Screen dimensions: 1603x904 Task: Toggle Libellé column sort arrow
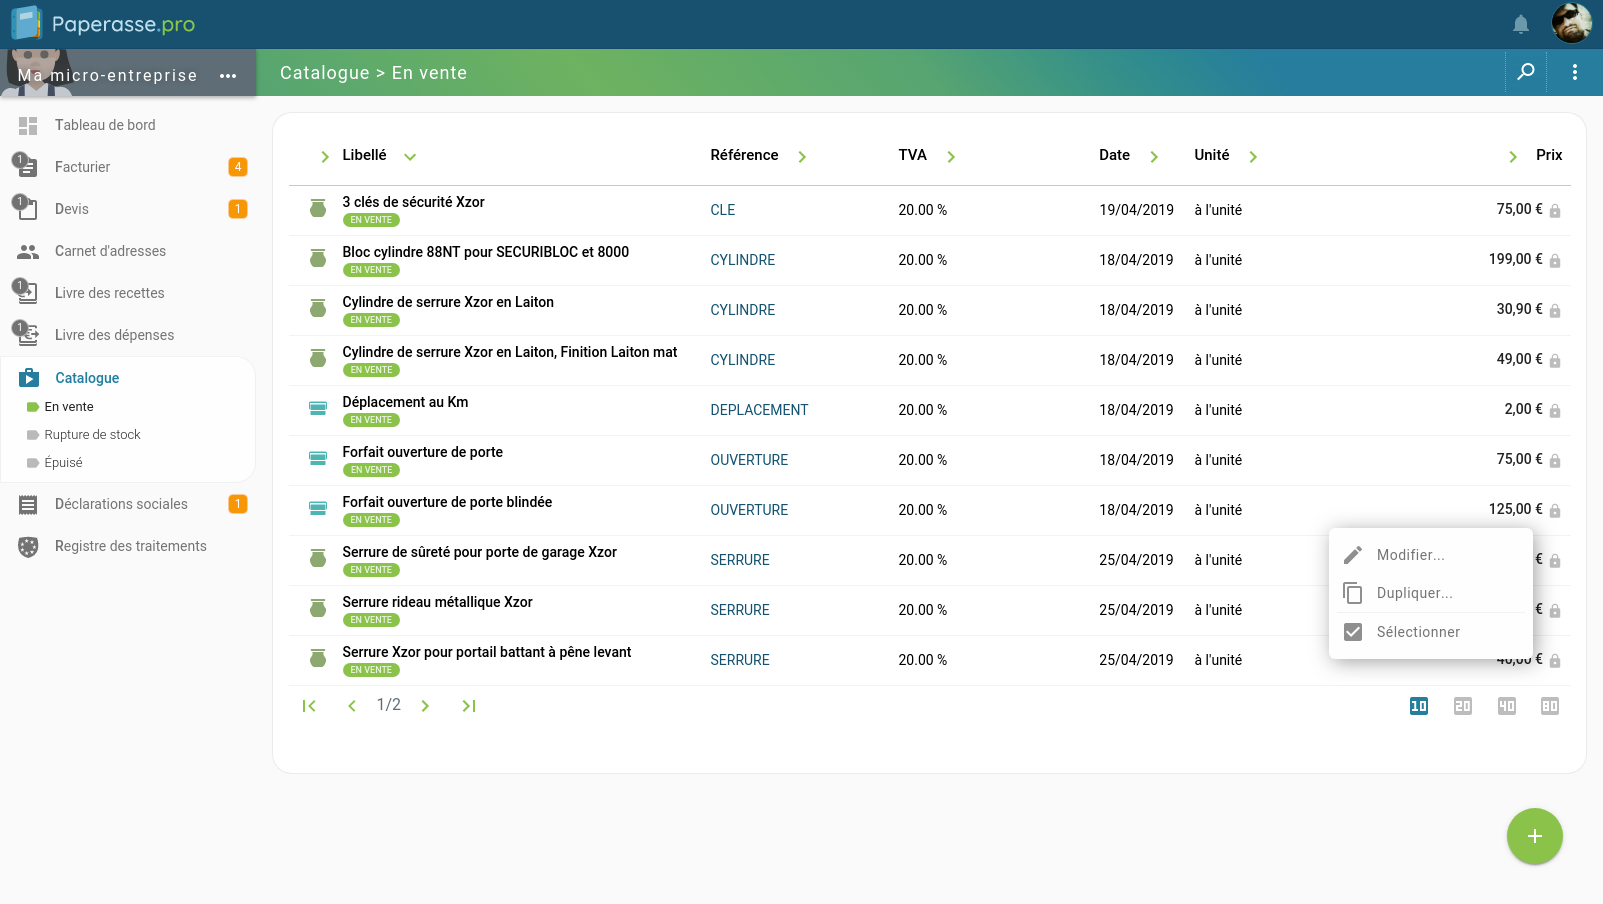[410, 156]
